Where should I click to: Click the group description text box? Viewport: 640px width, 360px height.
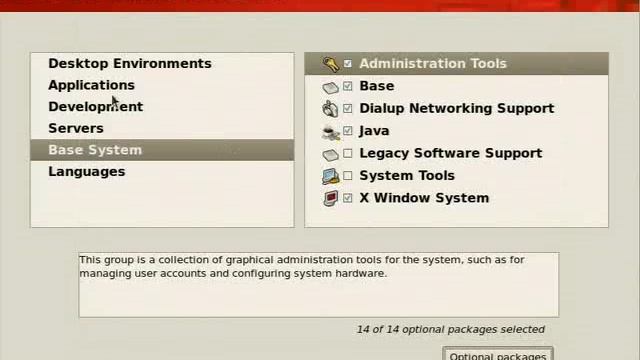318,285
